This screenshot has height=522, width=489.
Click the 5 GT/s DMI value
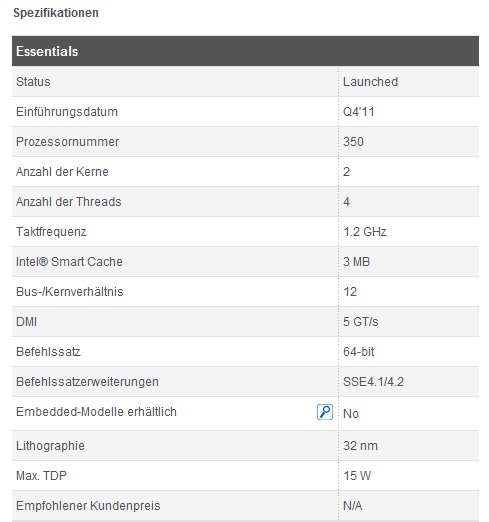point(361,322)
